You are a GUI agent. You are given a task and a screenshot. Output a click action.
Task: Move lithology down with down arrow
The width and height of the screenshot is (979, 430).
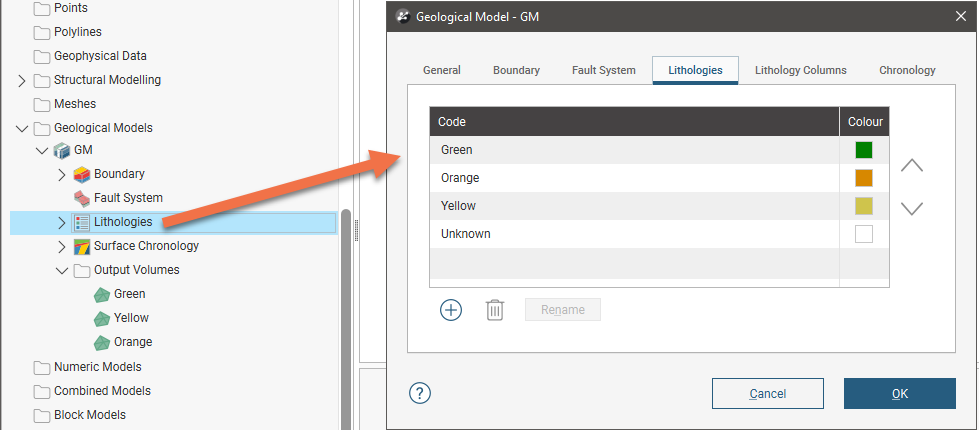click(x=911, y=208)
